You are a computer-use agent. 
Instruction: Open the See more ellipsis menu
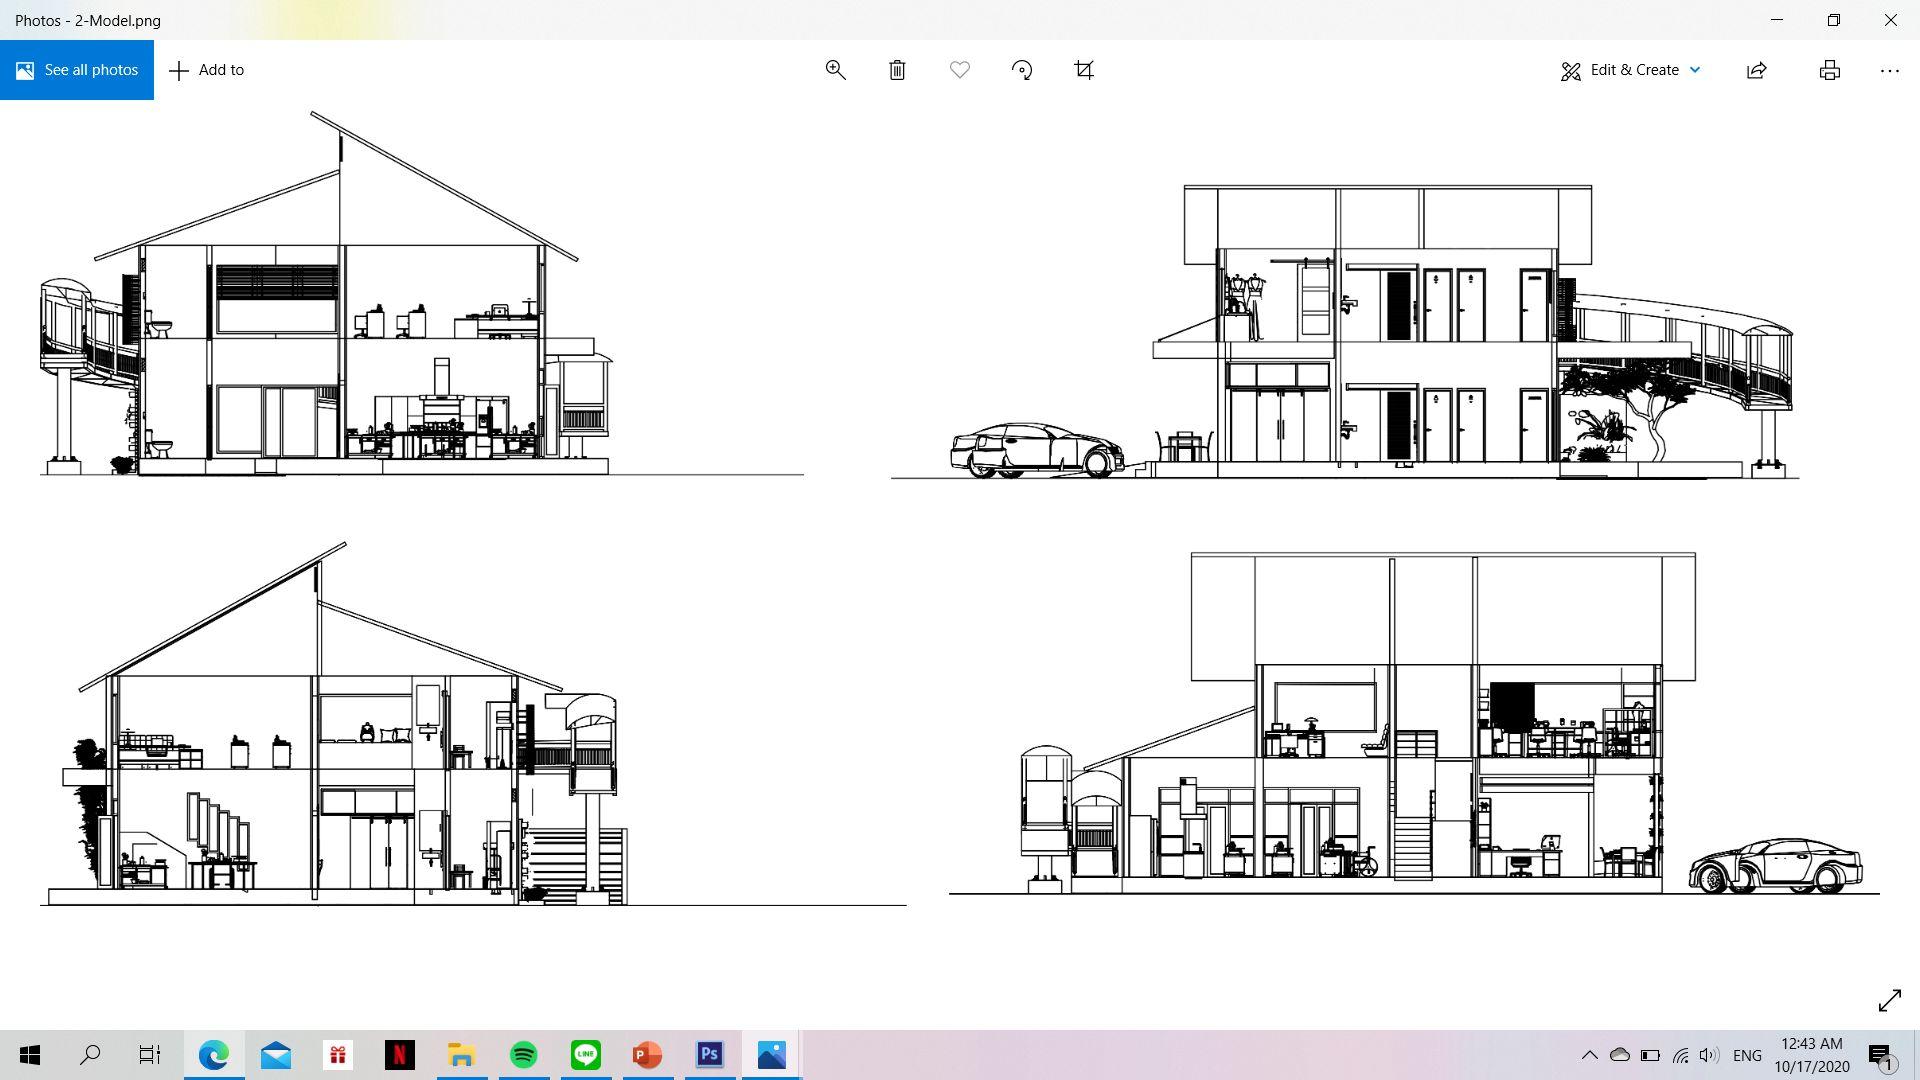coord(1889,70)
